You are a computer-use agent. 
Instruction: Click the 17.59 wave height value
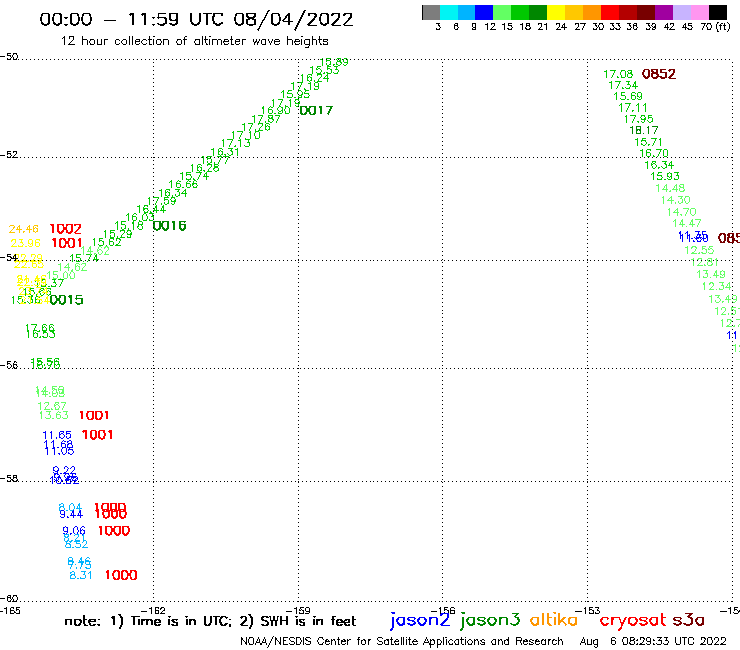(x=161, y=201)
